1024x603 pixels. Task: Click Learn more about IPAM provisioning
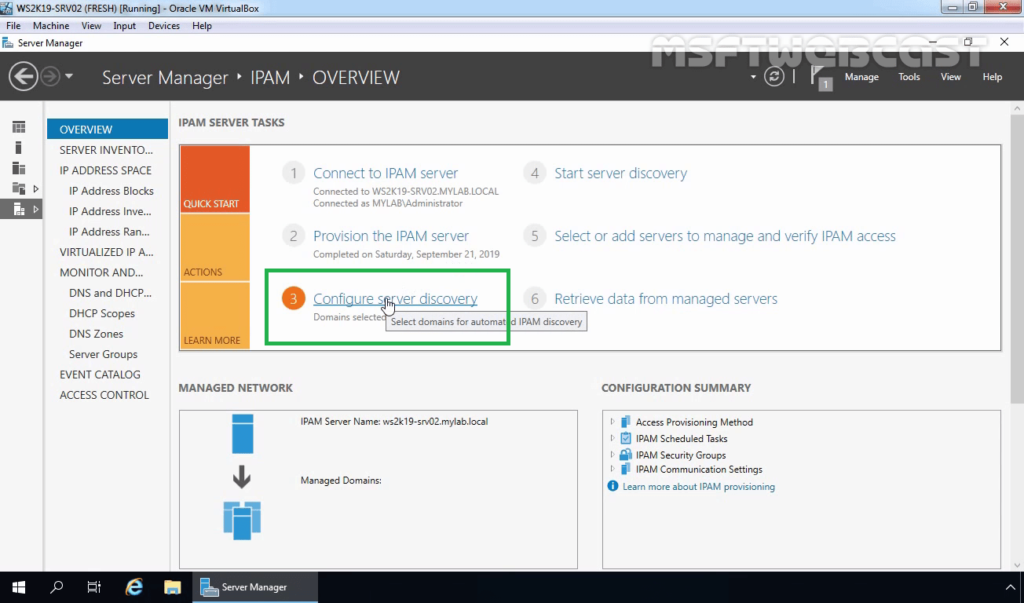698,487
